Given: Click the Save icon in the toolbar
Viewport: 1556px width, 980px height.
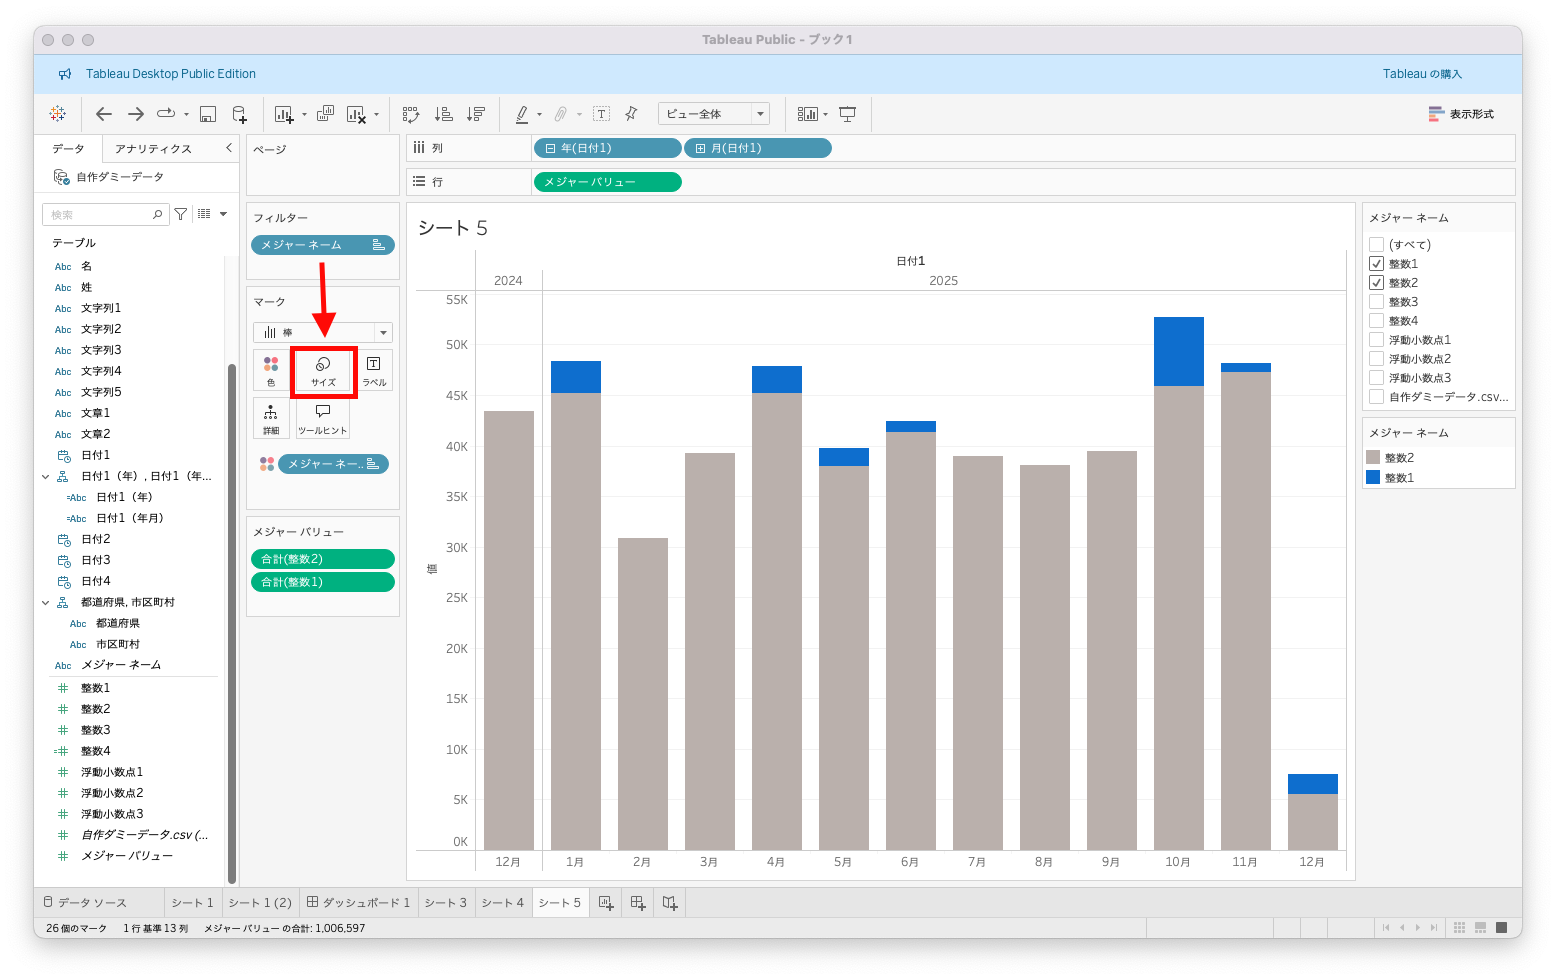Looking at the screenshot, I should (208, 114).
